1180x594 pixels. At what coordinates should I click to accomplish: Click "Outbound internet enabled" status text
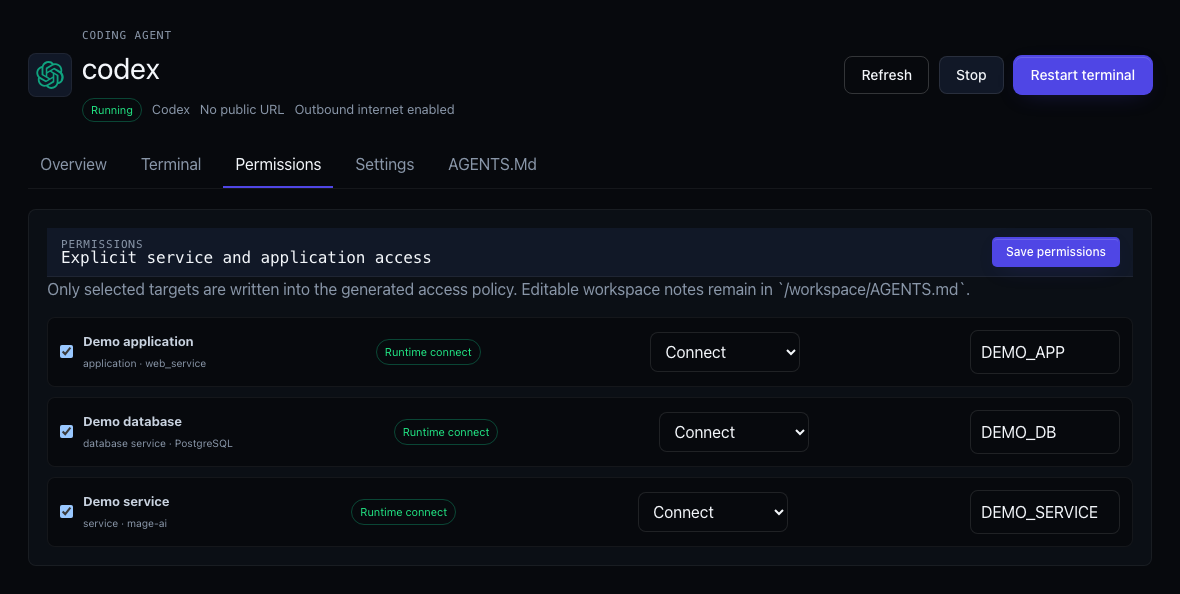tap(374, 110)
